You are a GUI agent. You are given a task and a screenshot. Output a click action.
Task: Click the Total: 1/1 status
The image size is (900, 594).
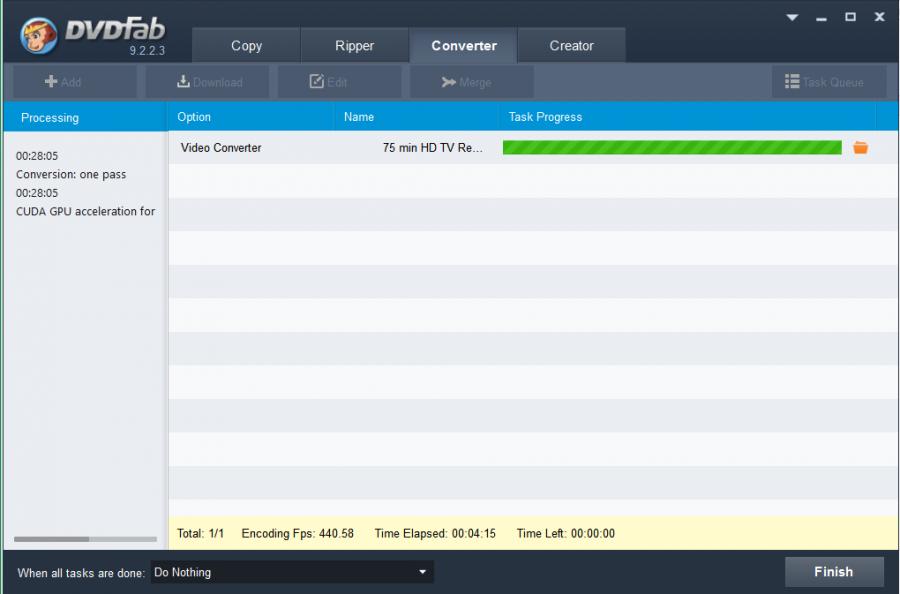pos(200,534)
